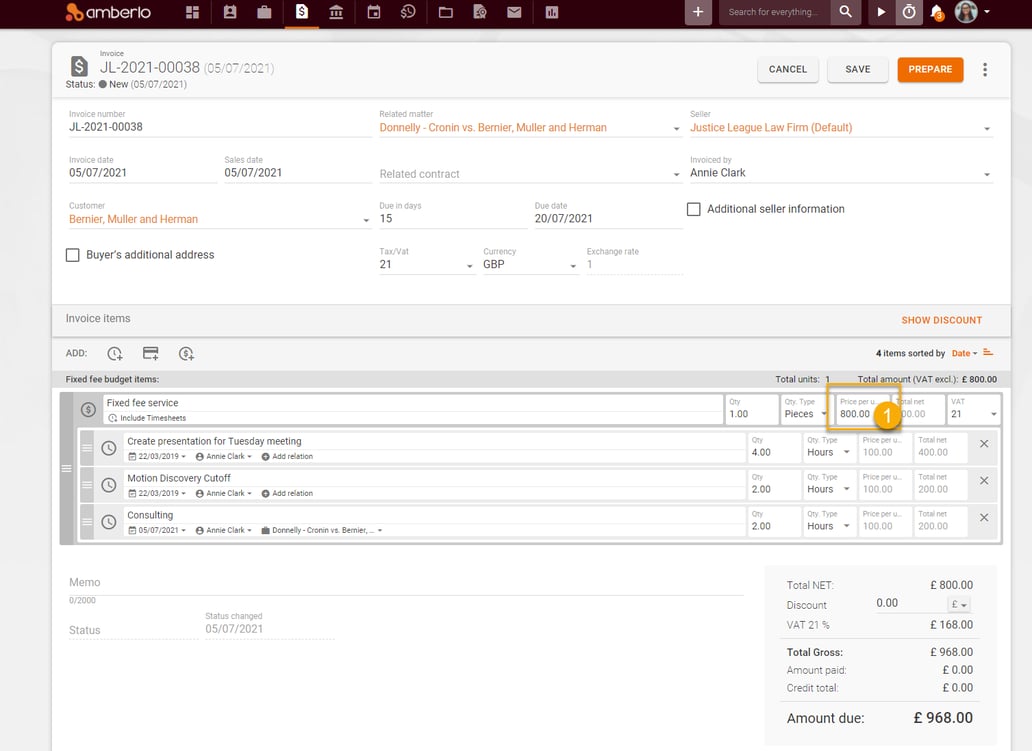Click the mail envelope icon in navigation

pos(515,12)
